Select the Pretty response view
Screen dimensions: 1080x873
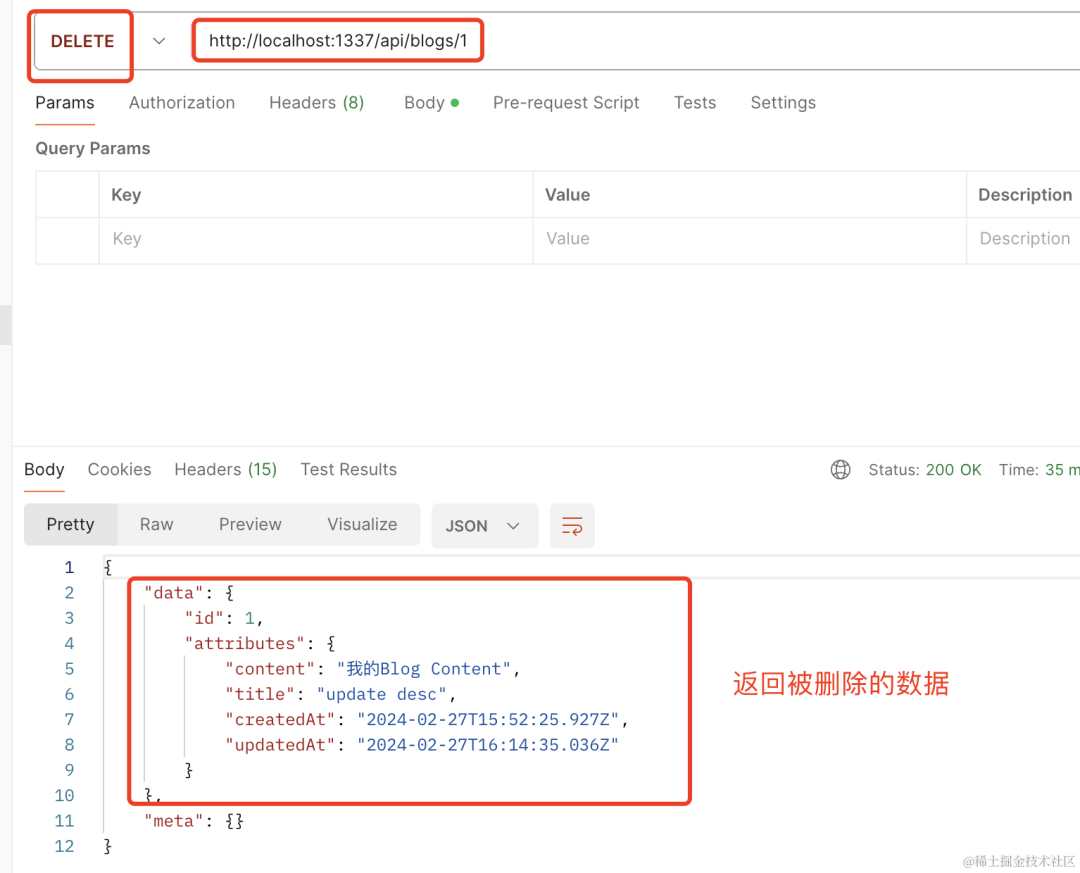coord(70,524)
